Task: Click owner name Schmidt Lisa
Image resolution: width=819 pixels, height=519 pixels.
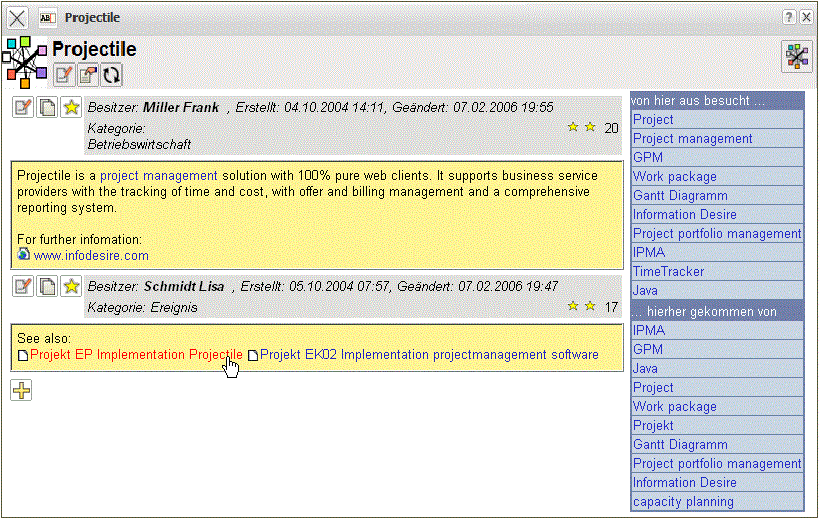Action: (184, 286)
